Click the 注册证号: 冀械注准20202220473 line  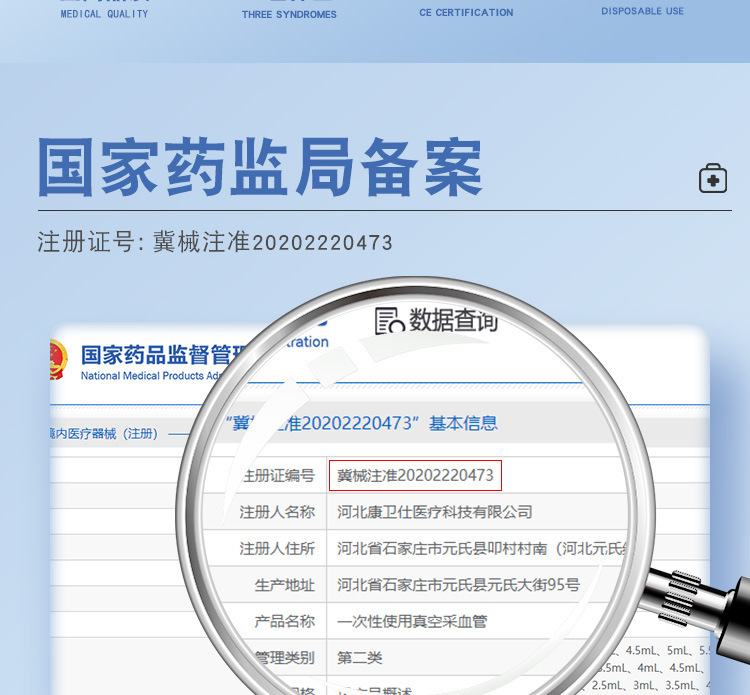215,242
